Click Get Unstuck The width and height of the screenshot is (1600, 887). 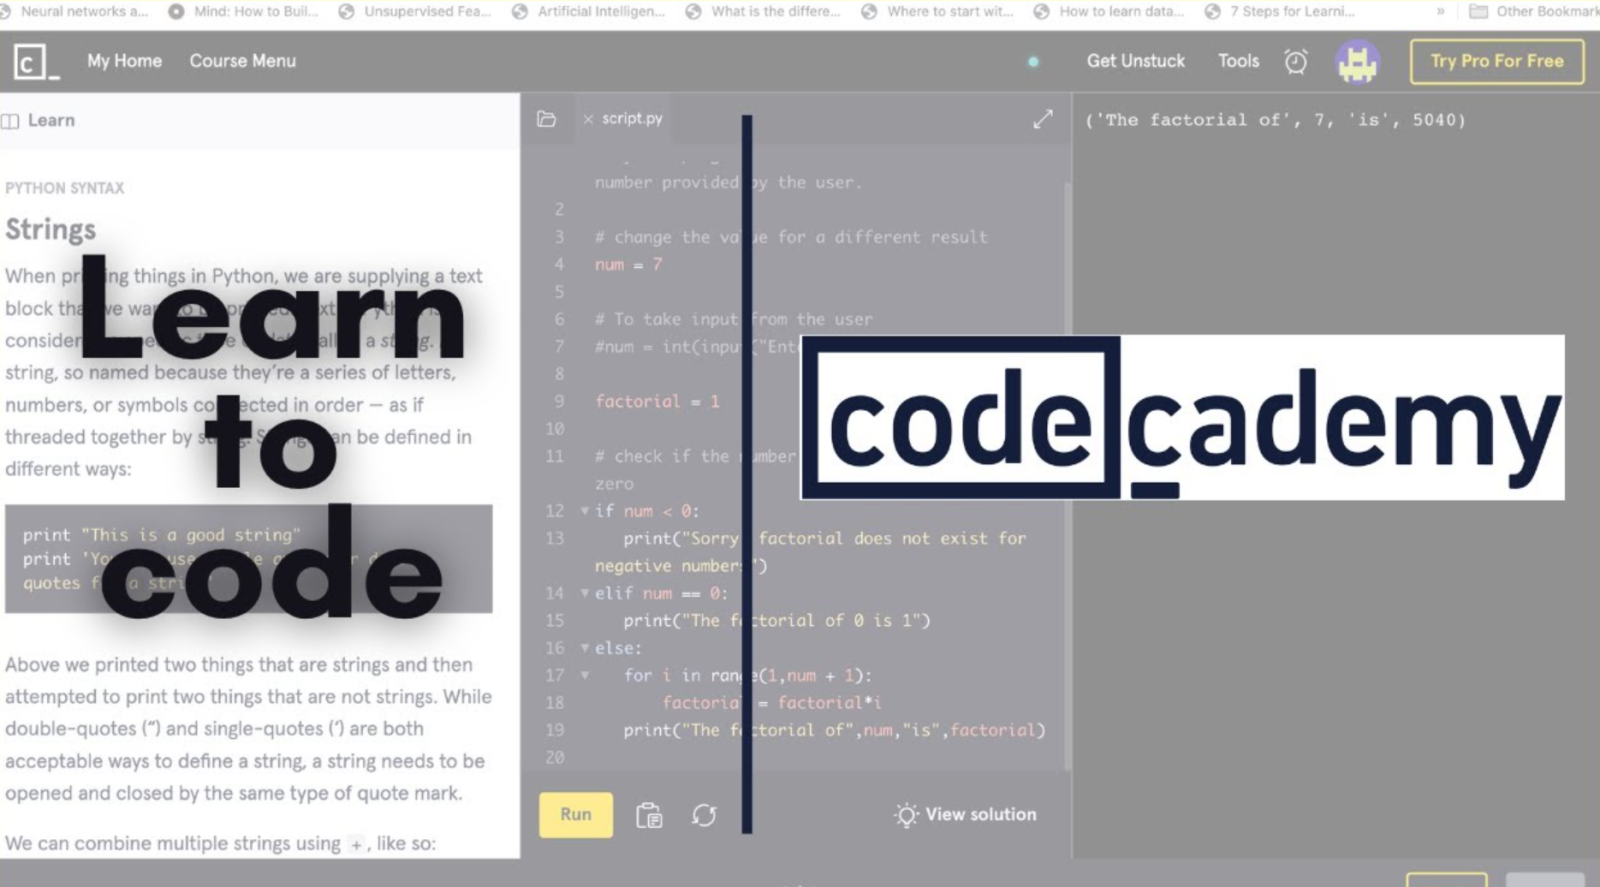(1136, 61)
